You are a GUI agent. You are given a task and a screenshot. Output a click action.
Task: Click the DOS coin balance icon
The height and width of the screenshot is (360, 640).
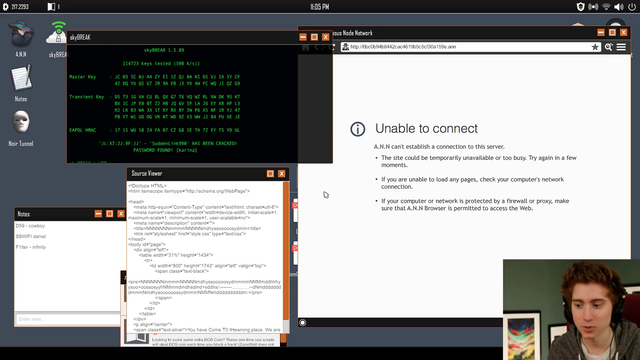[5, 7]
